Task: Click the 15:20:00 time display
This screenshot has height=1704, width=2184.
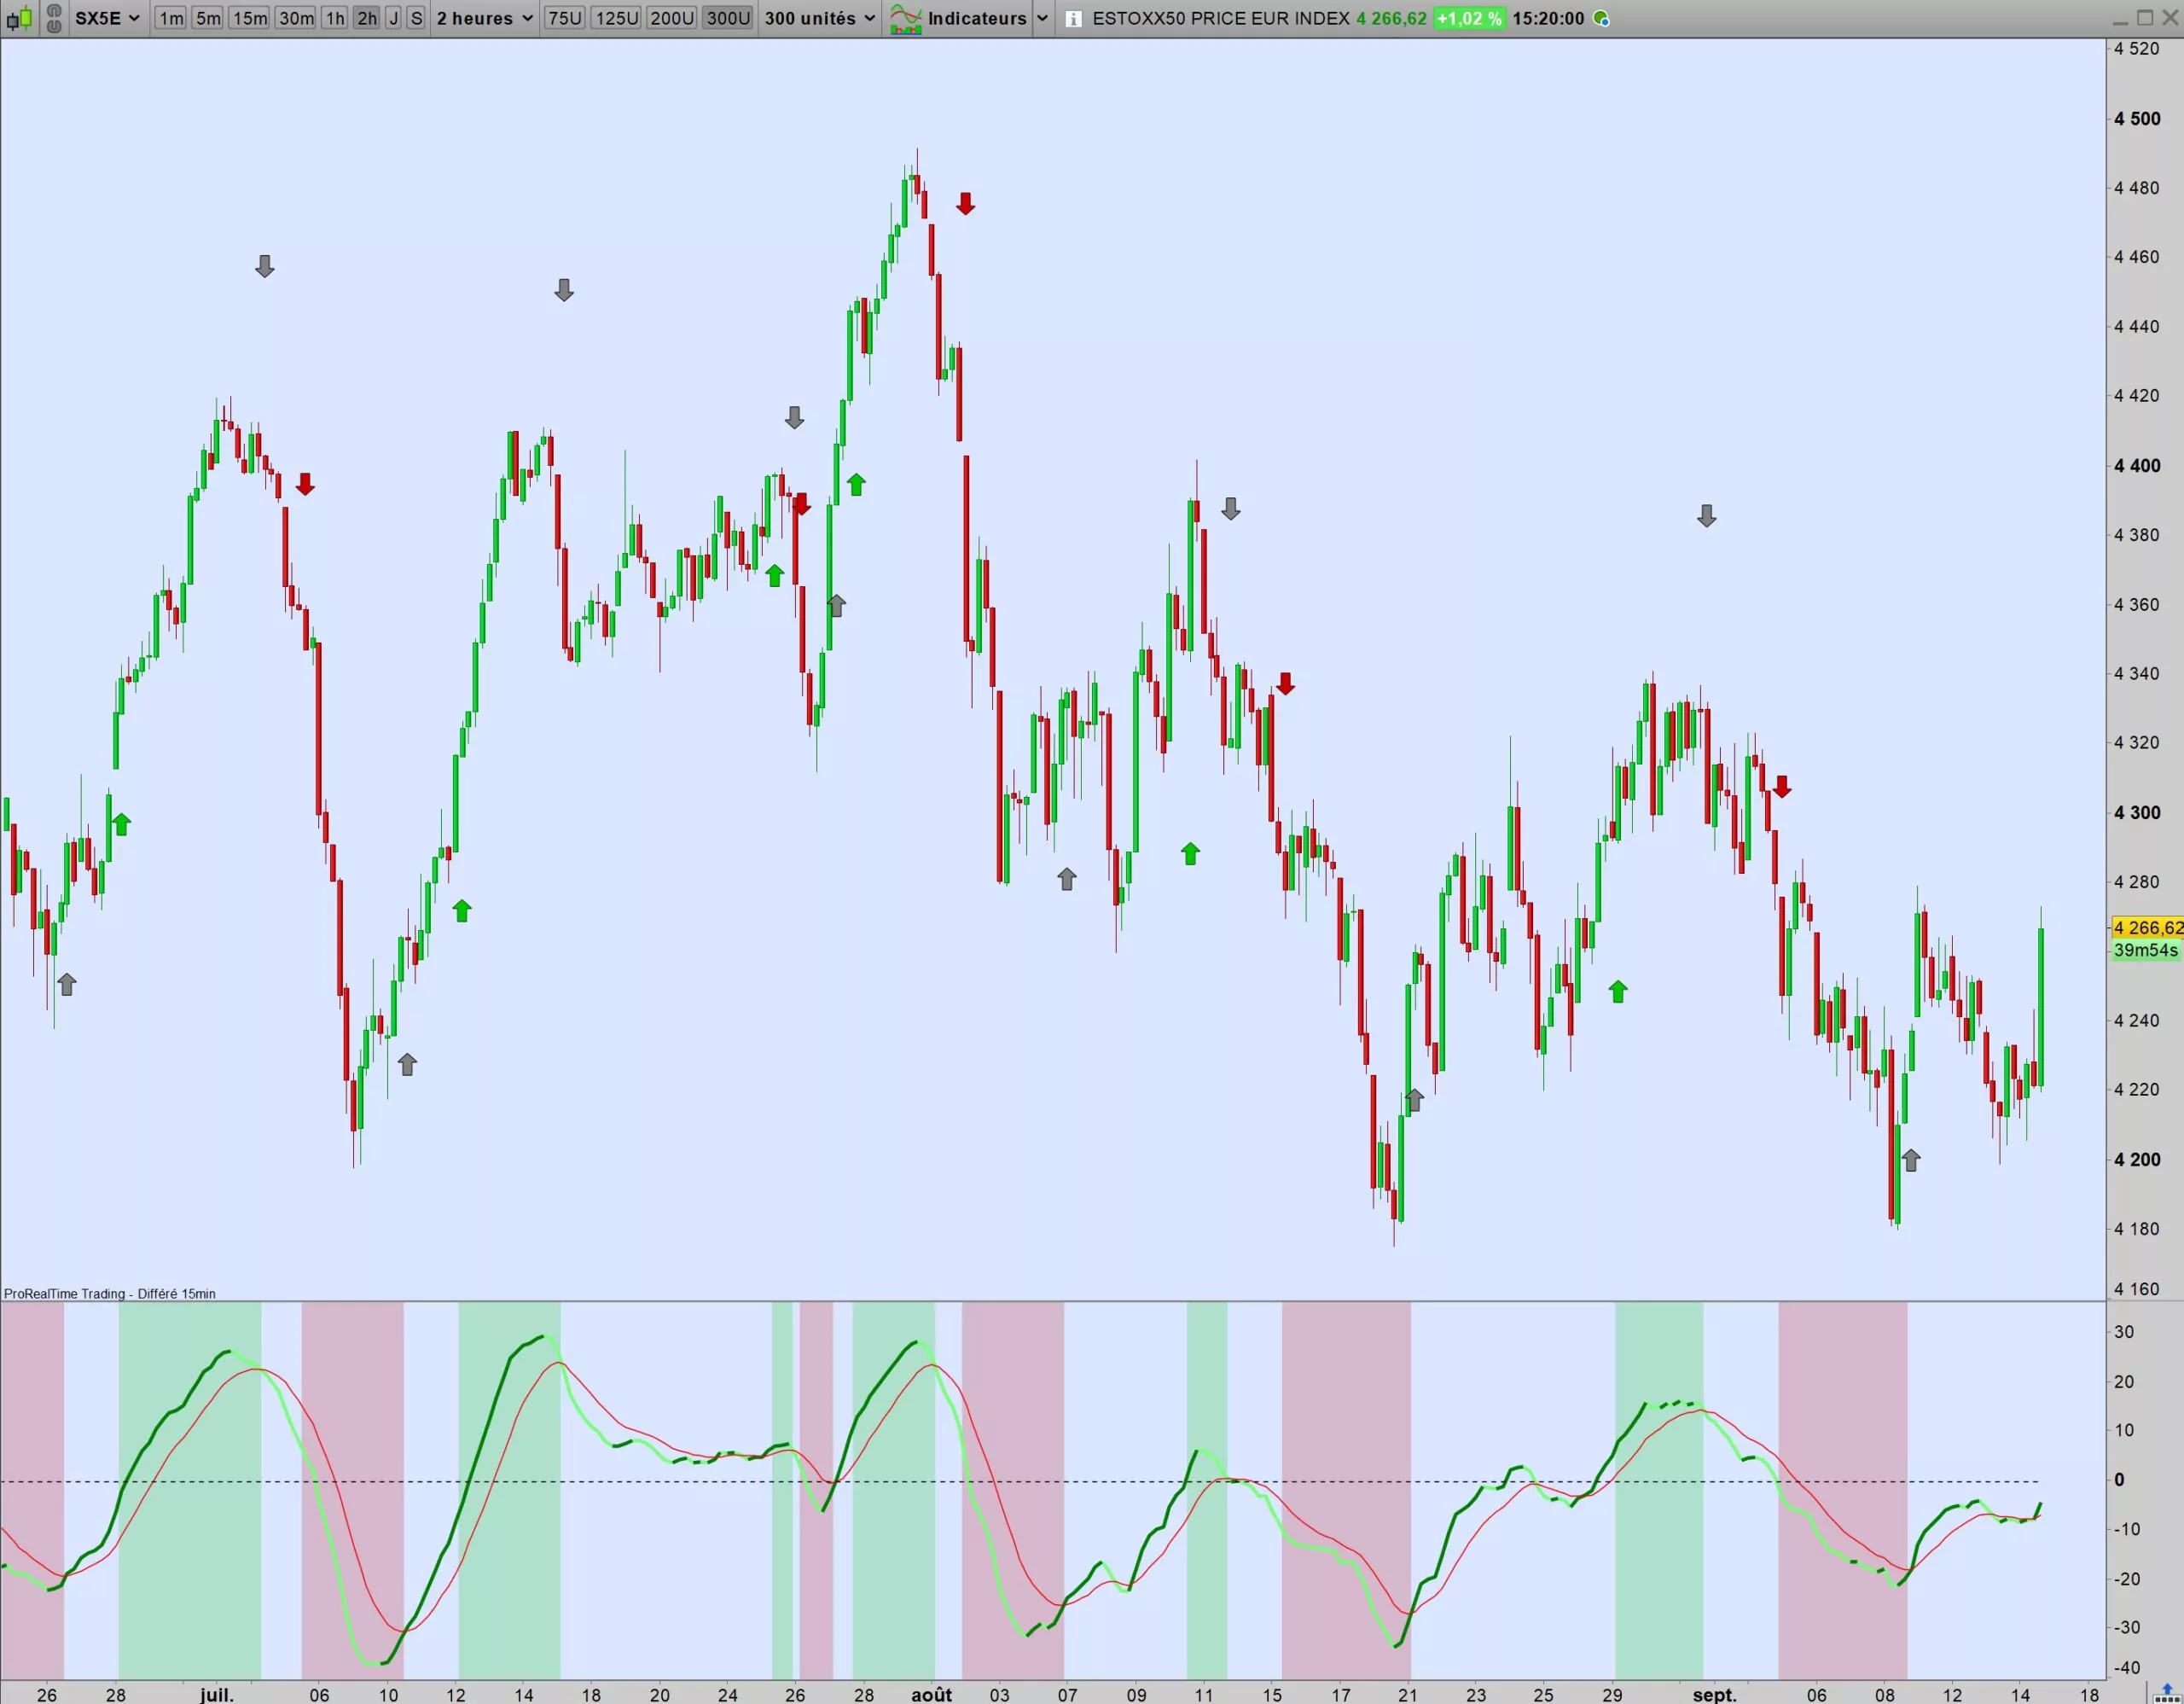Action: pos(1548,18)
